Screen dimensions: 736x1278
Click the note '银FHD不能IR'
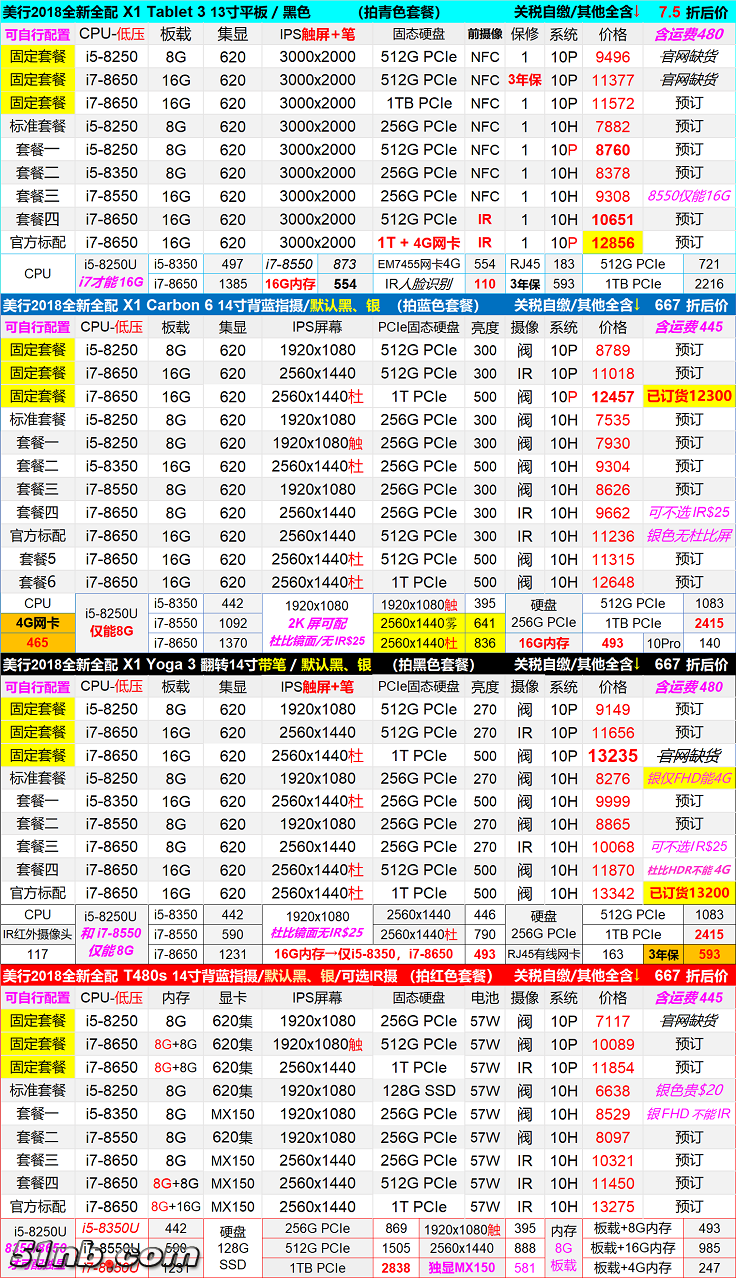(x=689, y=1114)
